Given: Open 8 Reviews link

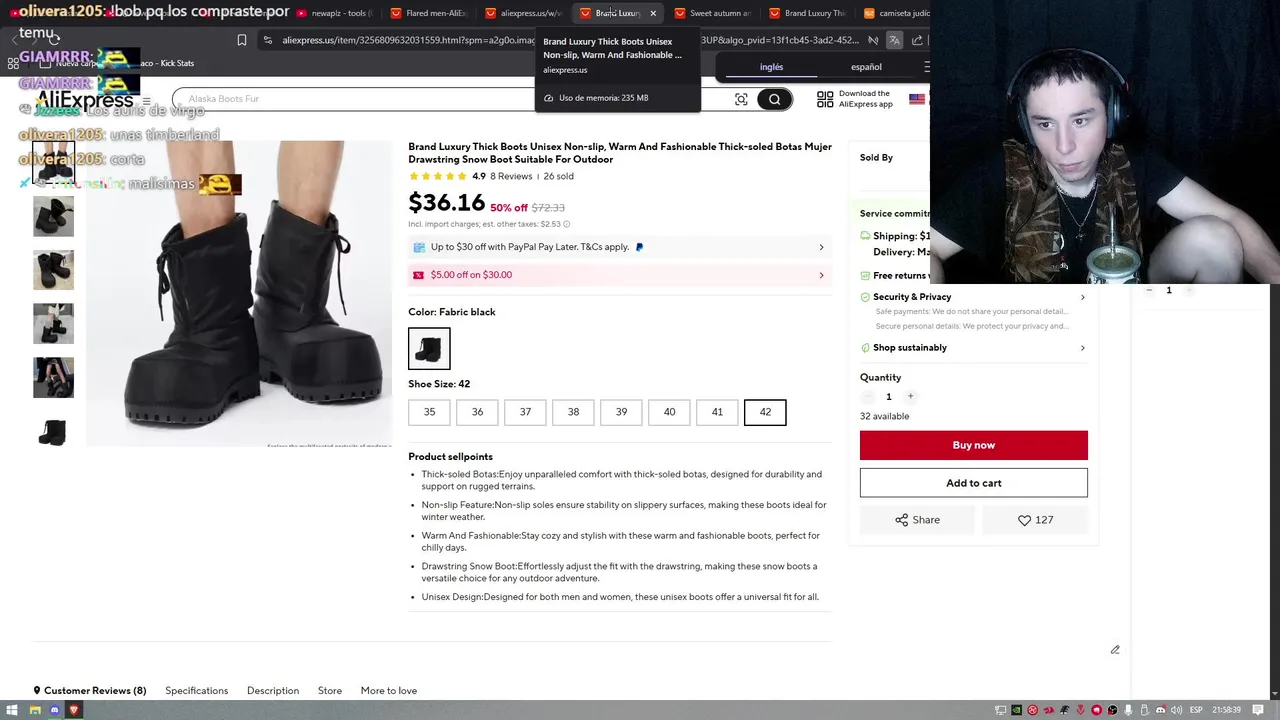Looking at the screenshot, I should 511,176.
